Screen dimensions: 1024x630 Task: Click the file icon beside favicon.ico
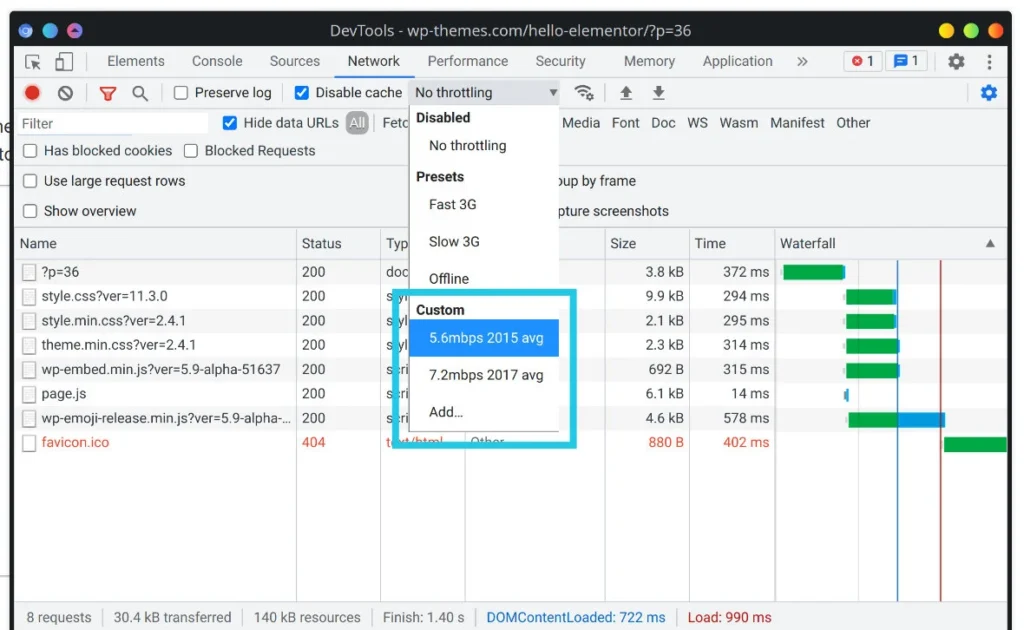coord(29,443)
